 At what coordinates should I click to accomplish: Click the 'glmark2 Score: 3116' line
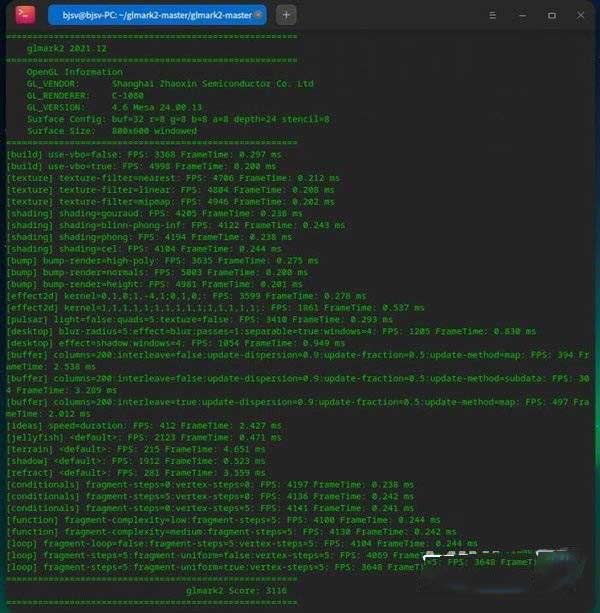236,590
